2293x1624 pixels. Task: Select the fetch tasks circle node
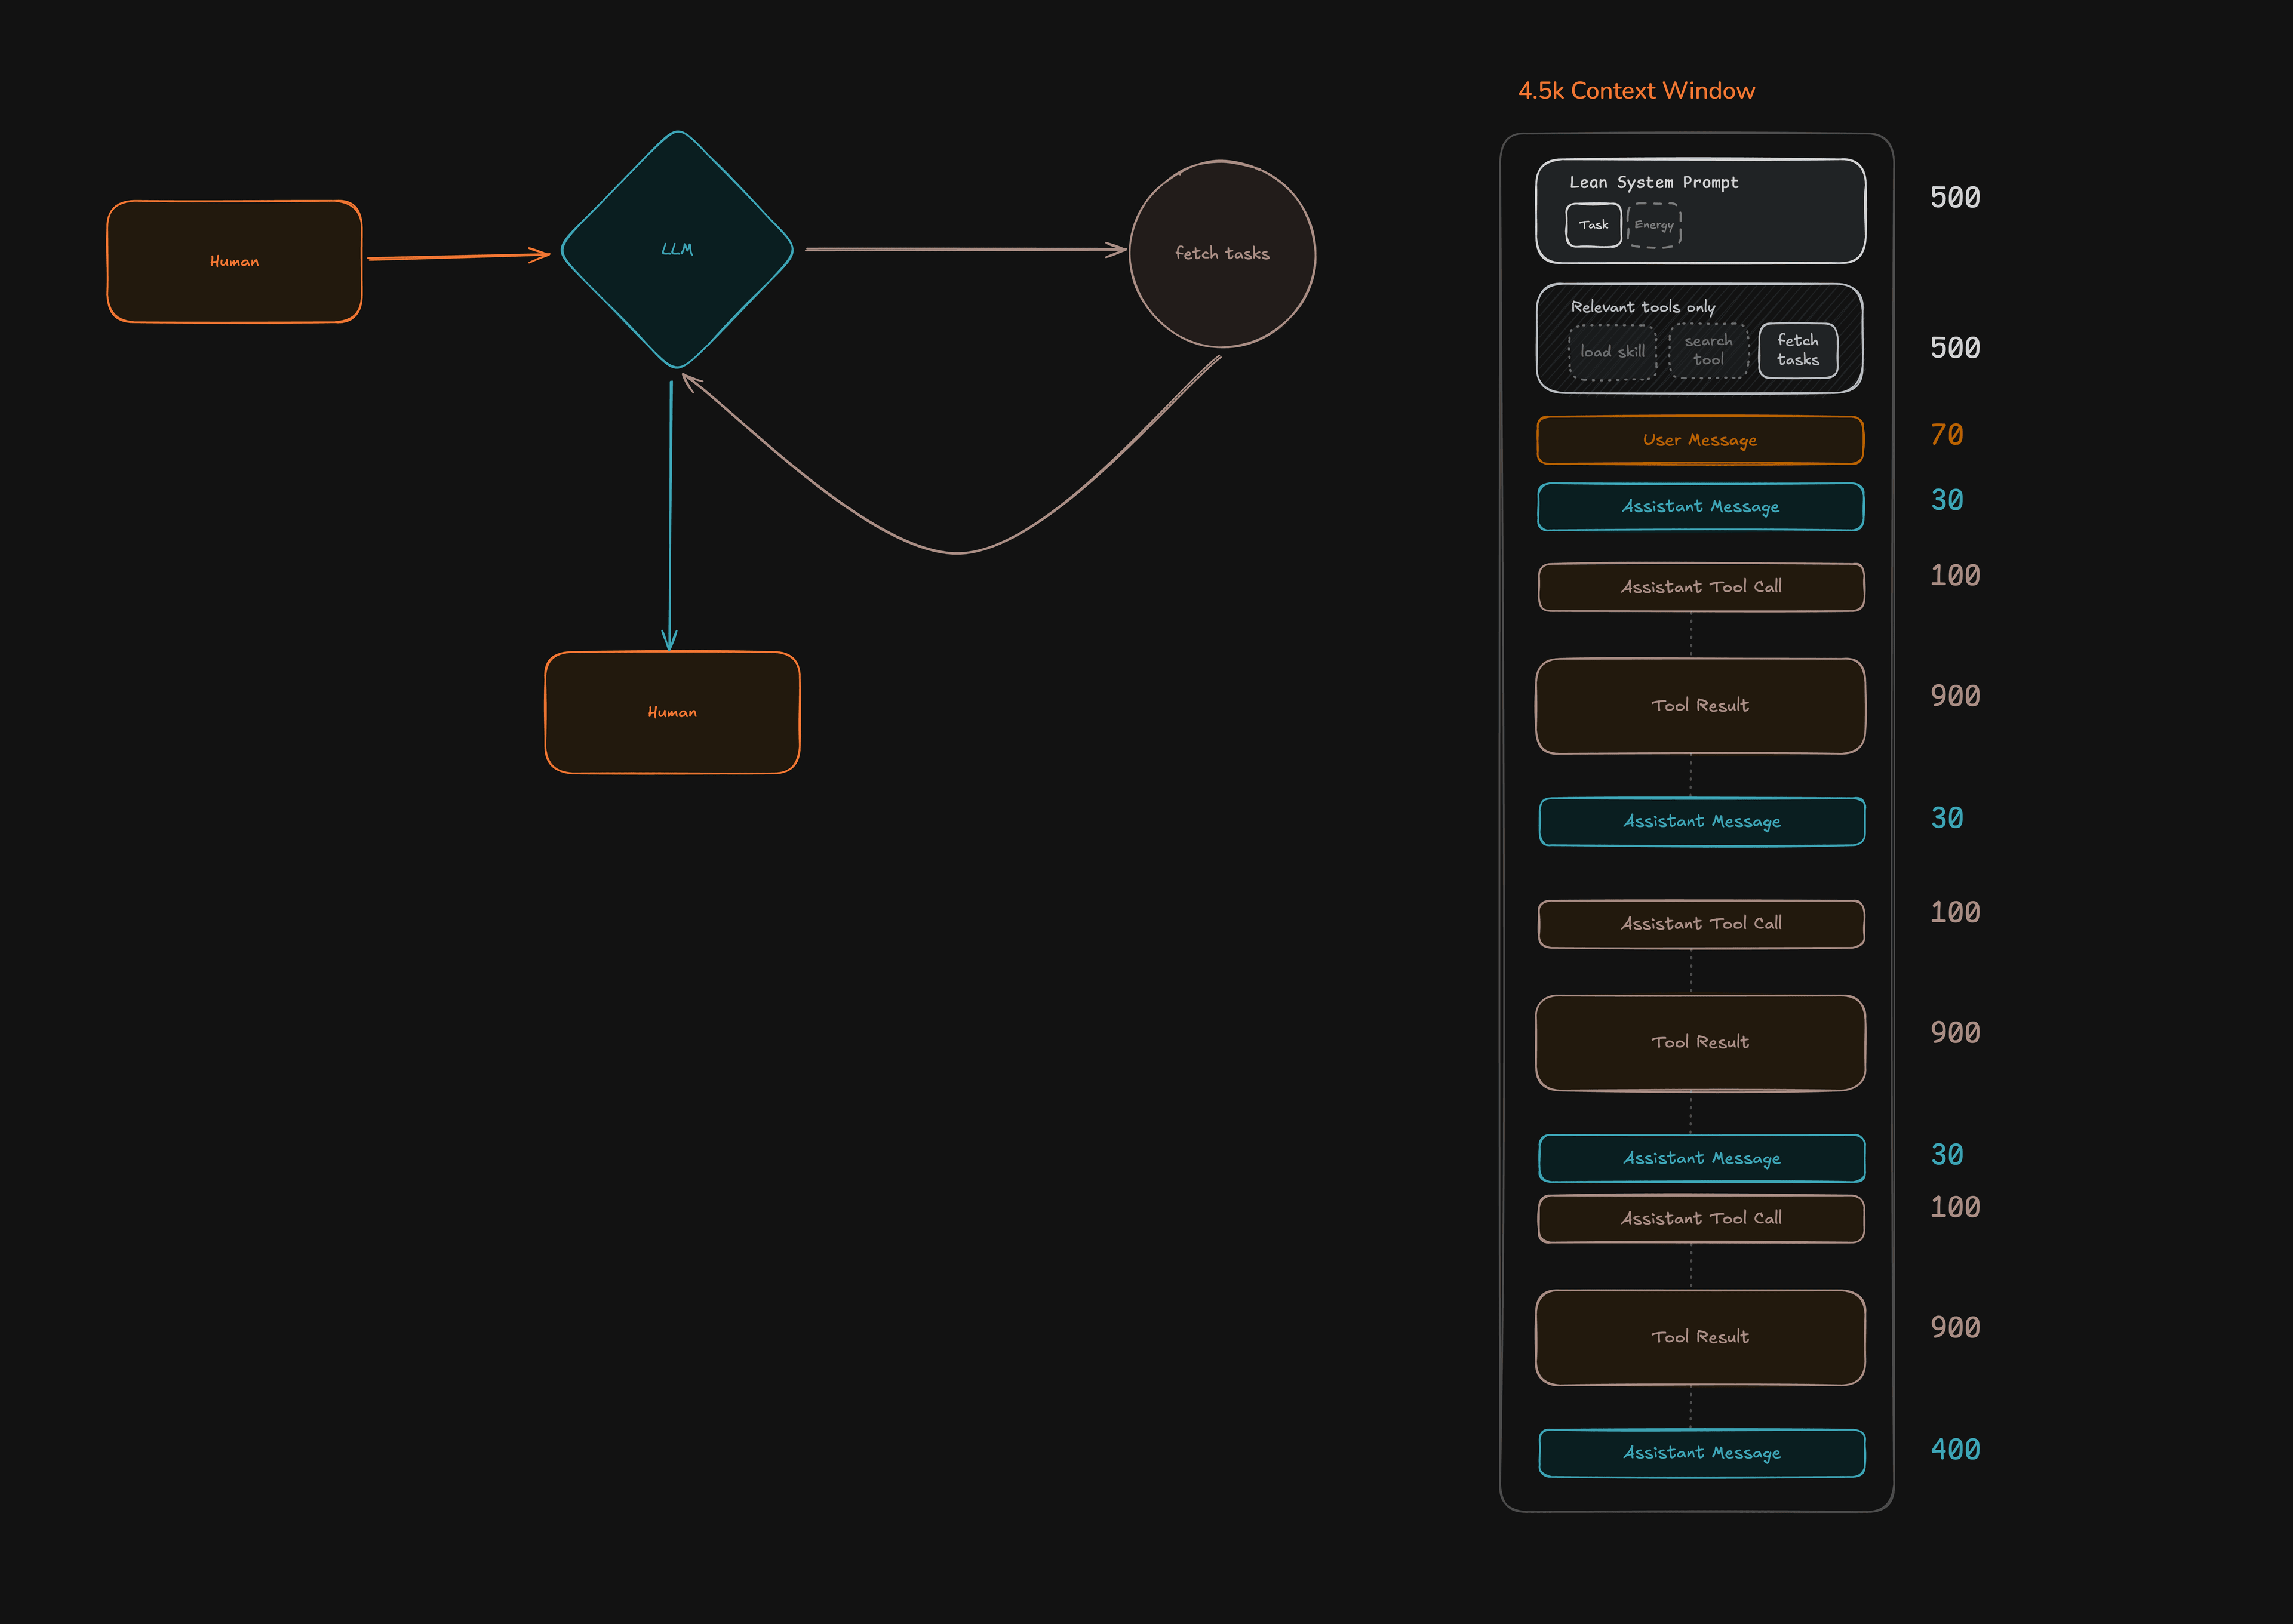click(1222, 254)
